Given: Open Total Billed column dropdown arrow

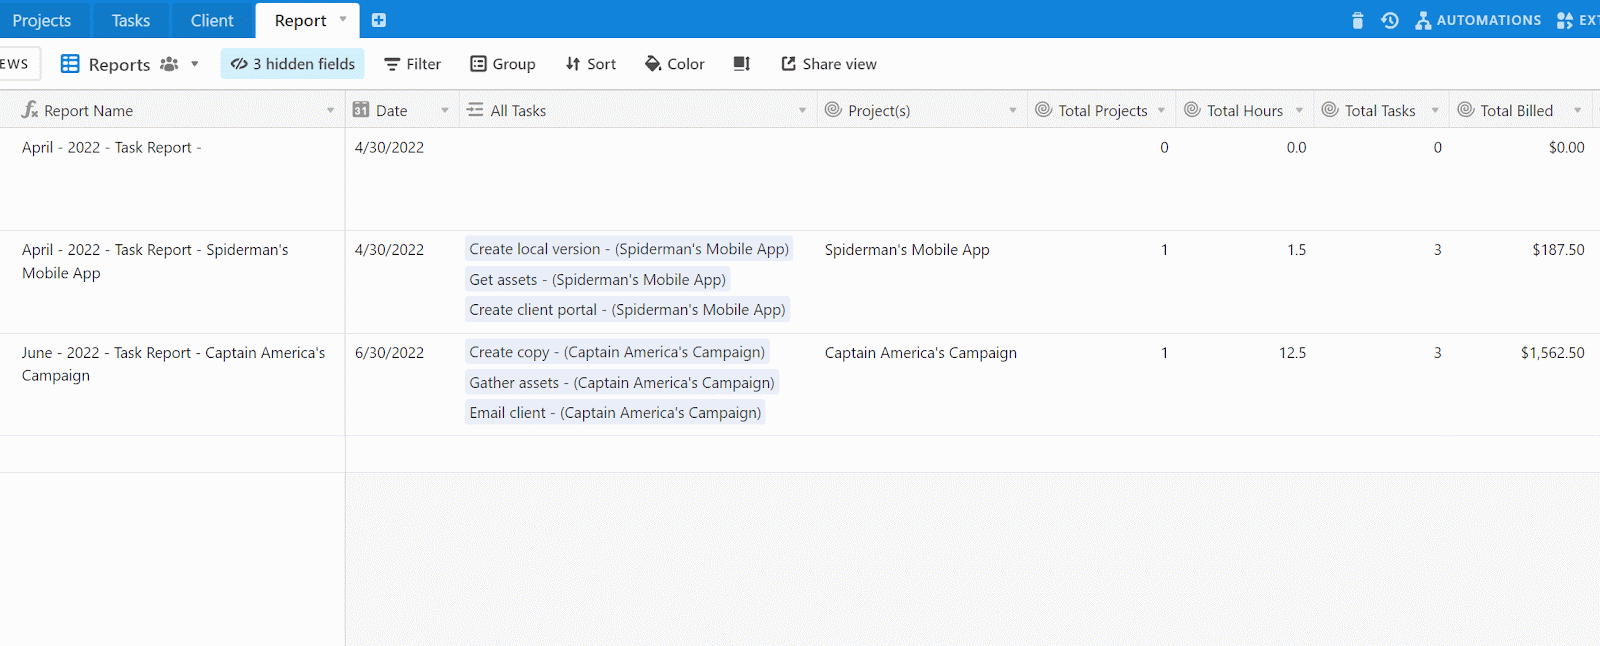Looking at the screenshot, I should click(x=1577, y=111).
